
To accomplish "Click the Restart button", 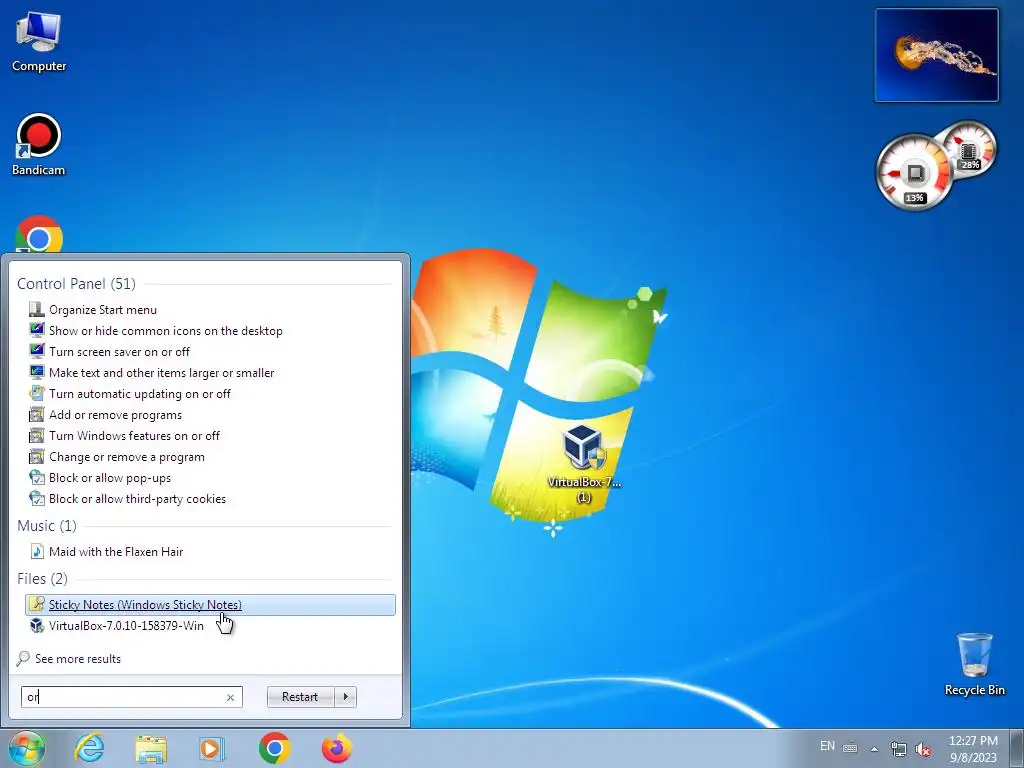I will pyautogui.click(x=300, y=697).
